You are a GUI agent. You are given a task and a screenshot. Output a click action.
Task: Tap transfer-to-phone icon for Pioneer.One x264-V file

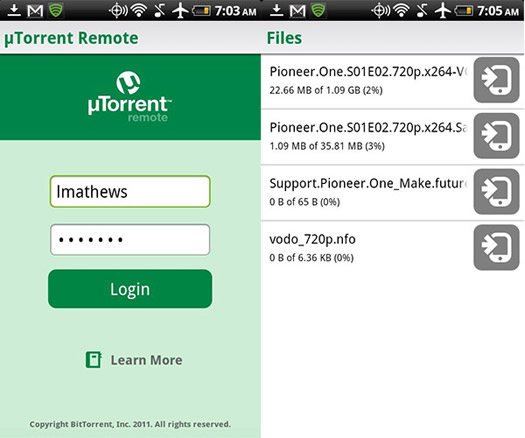pyautogui.click(x=497, y=80)
